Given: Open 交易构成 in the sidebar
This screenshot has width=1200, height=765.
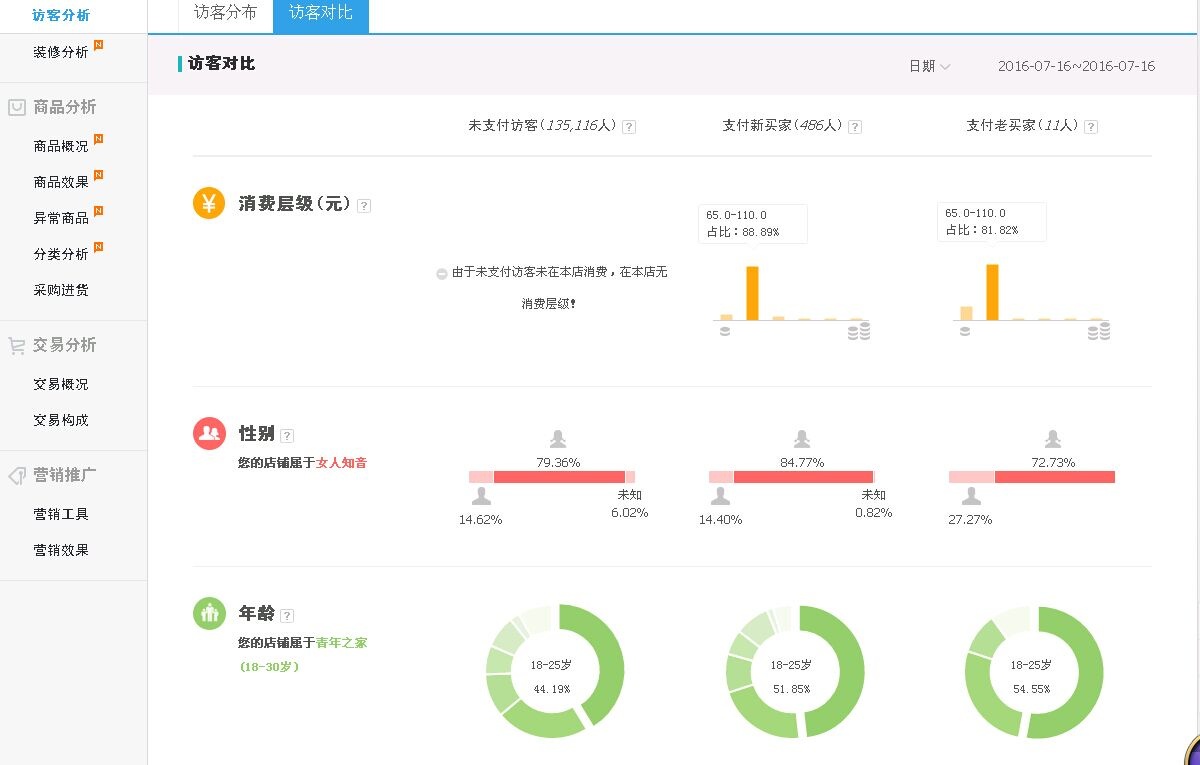Looking at the screenshot, I should pos(61,420).
